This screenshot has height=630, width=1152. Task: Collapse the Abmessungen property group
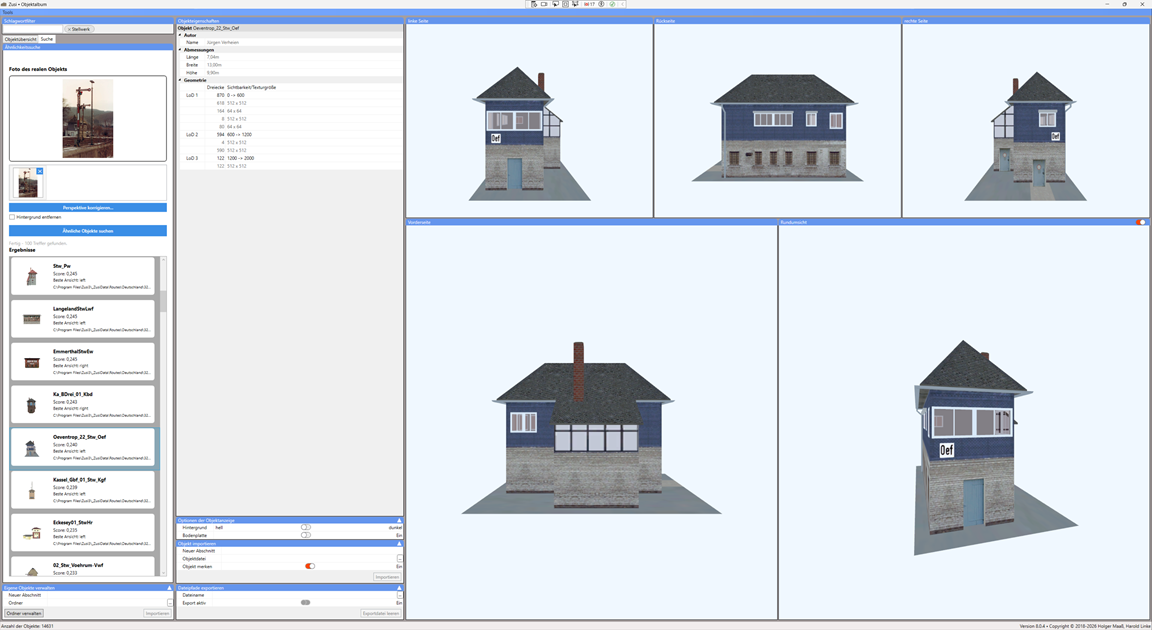(180, 50)
